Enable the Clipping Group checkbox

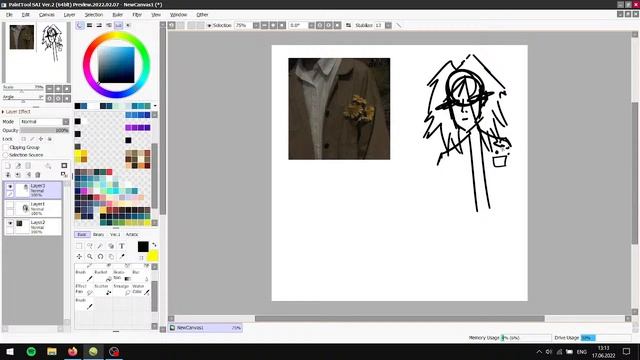point(6,147)
